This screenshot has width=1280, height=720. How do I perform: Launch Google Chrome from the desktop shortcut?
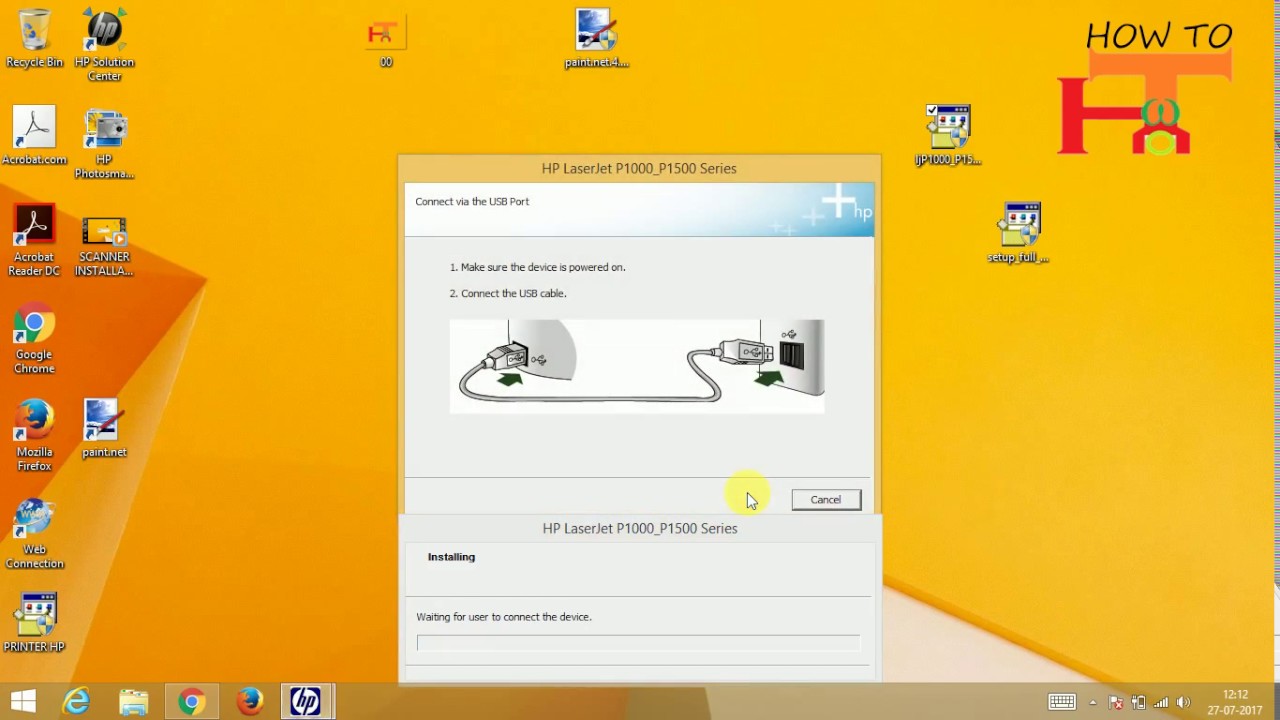point(34,338)
